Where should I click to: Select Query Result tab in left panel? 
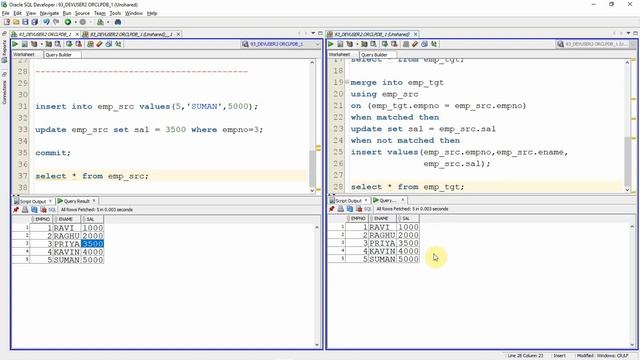[x=76, y=201]
